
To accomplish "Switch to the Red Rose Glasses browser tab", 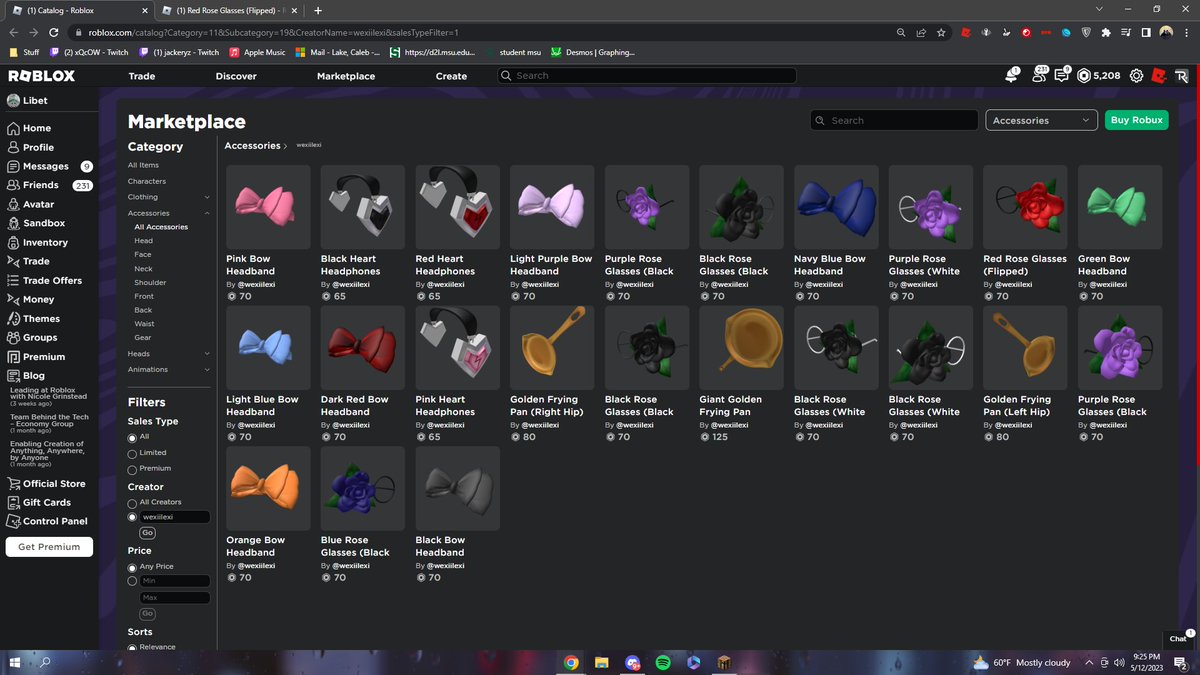I will point(230,10).
